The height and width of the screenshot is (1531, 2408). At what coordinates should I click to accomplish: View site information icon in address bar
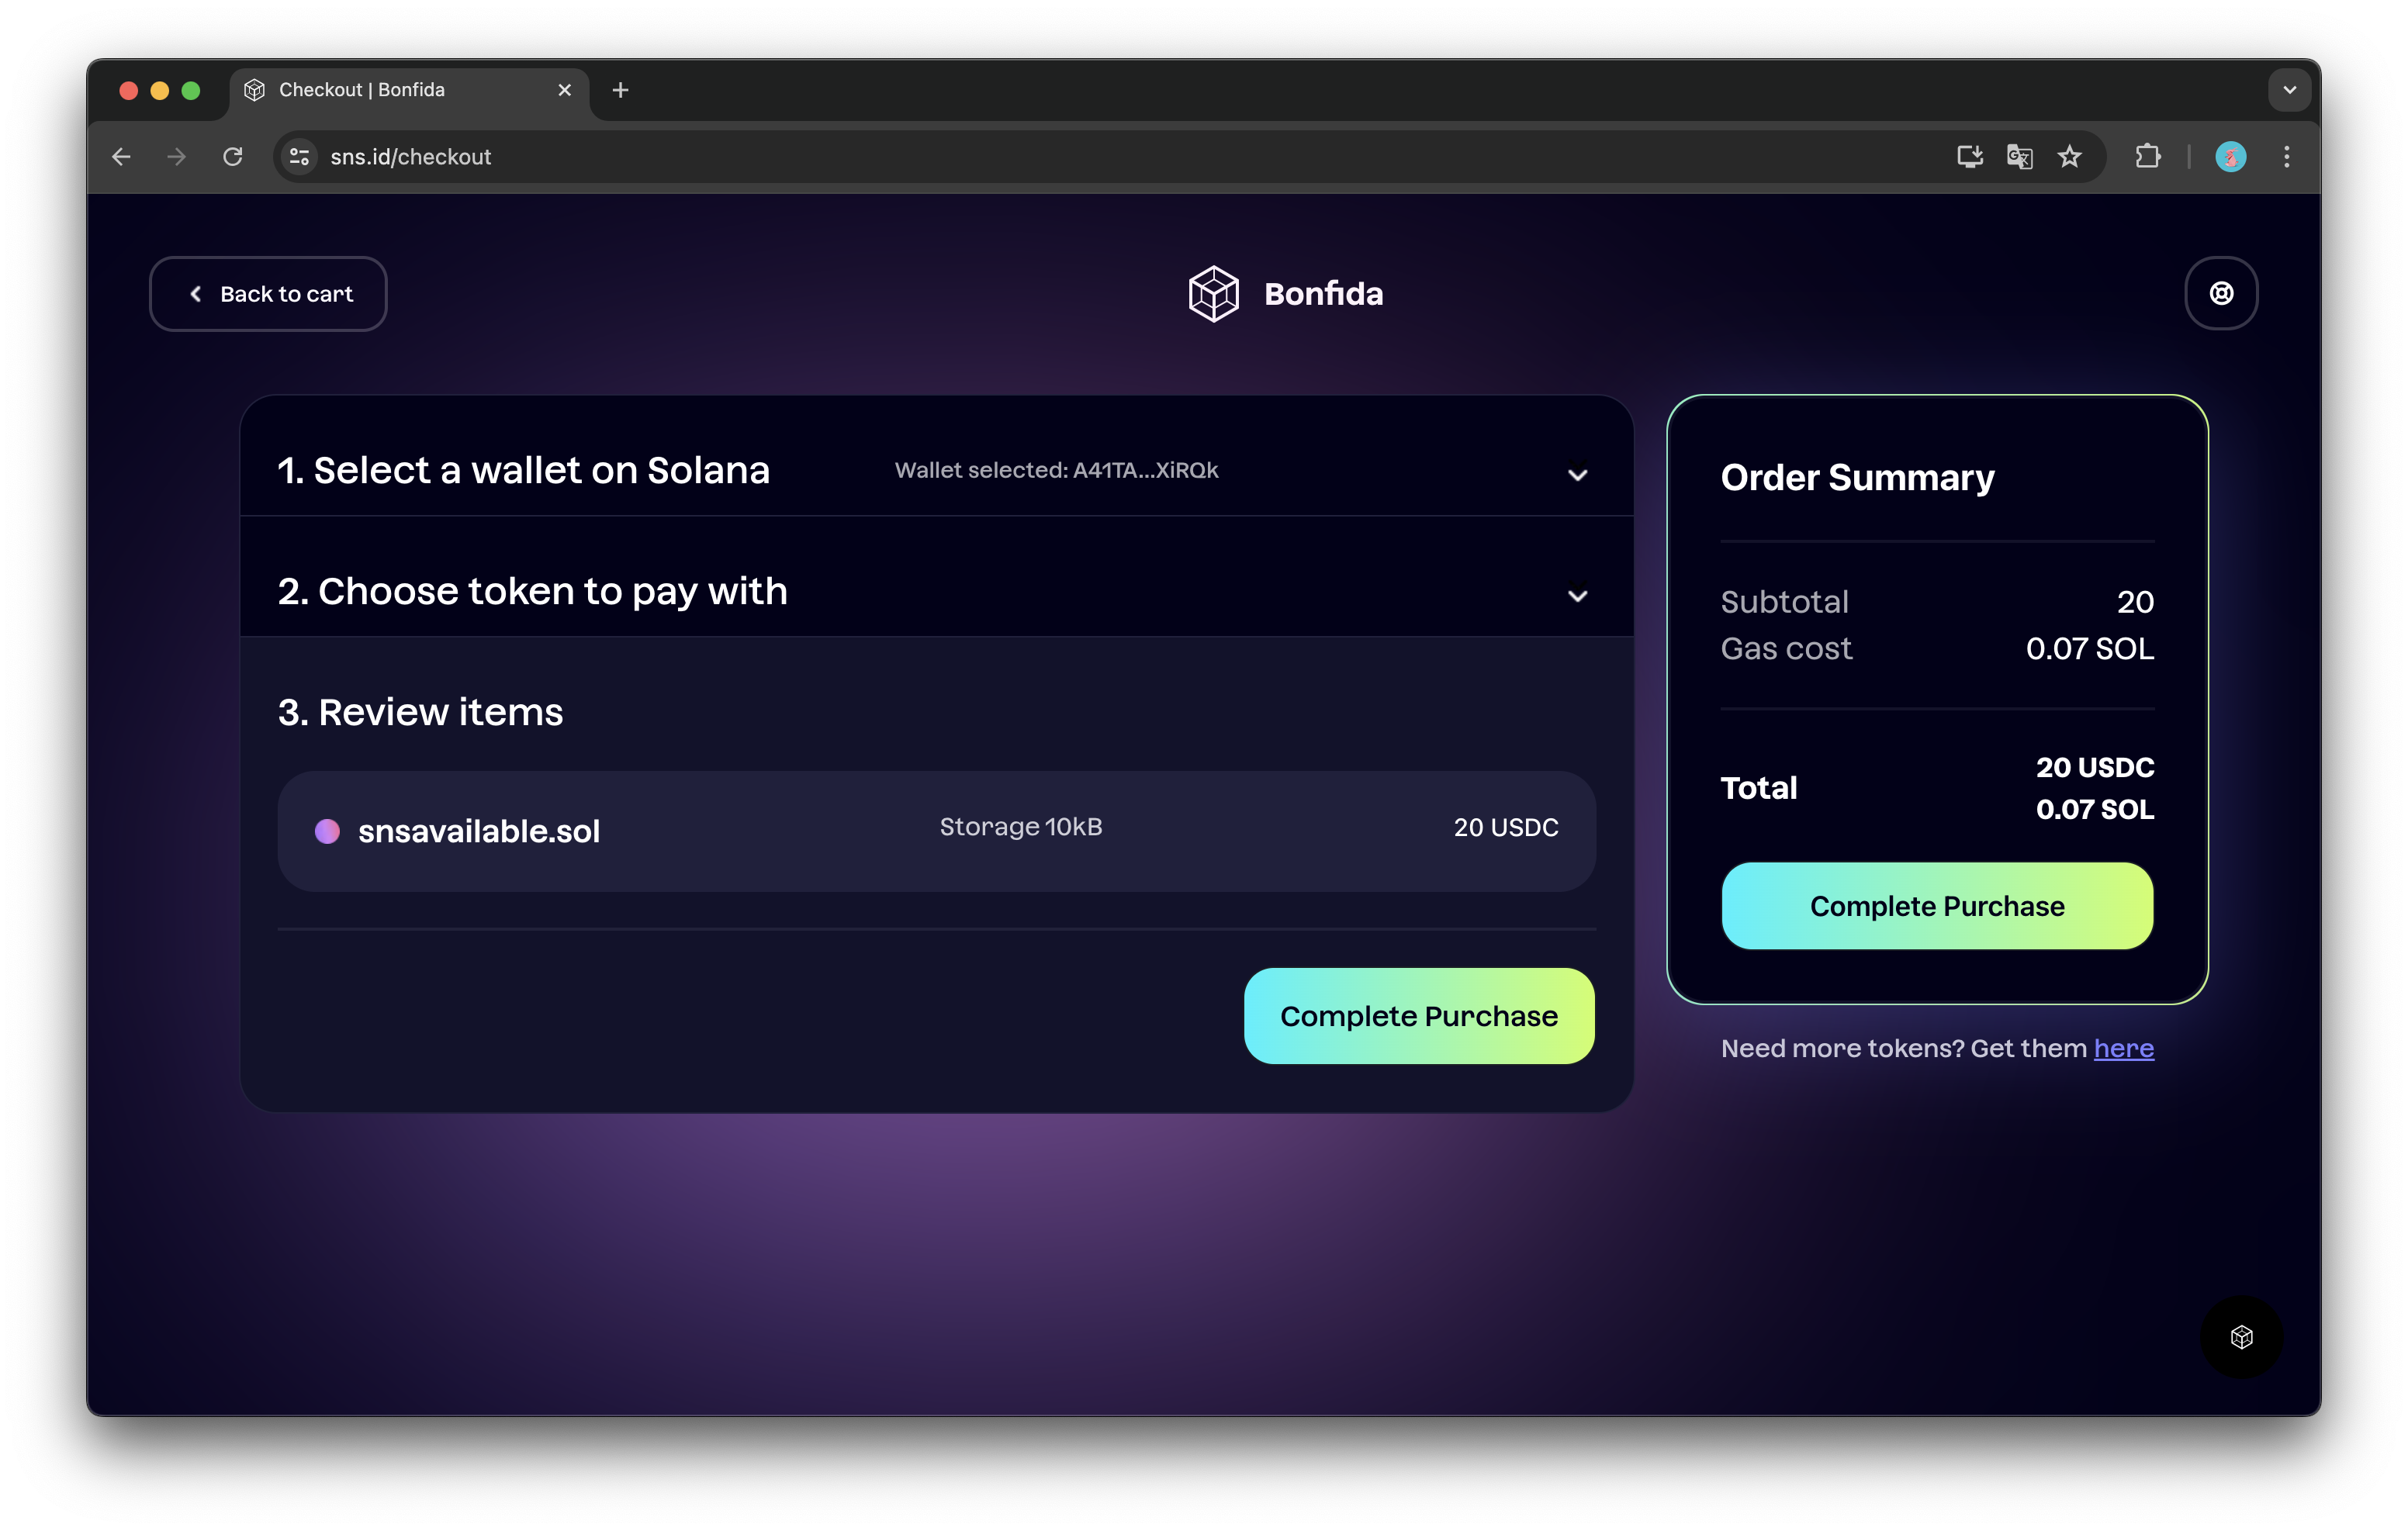click(299, 157)
